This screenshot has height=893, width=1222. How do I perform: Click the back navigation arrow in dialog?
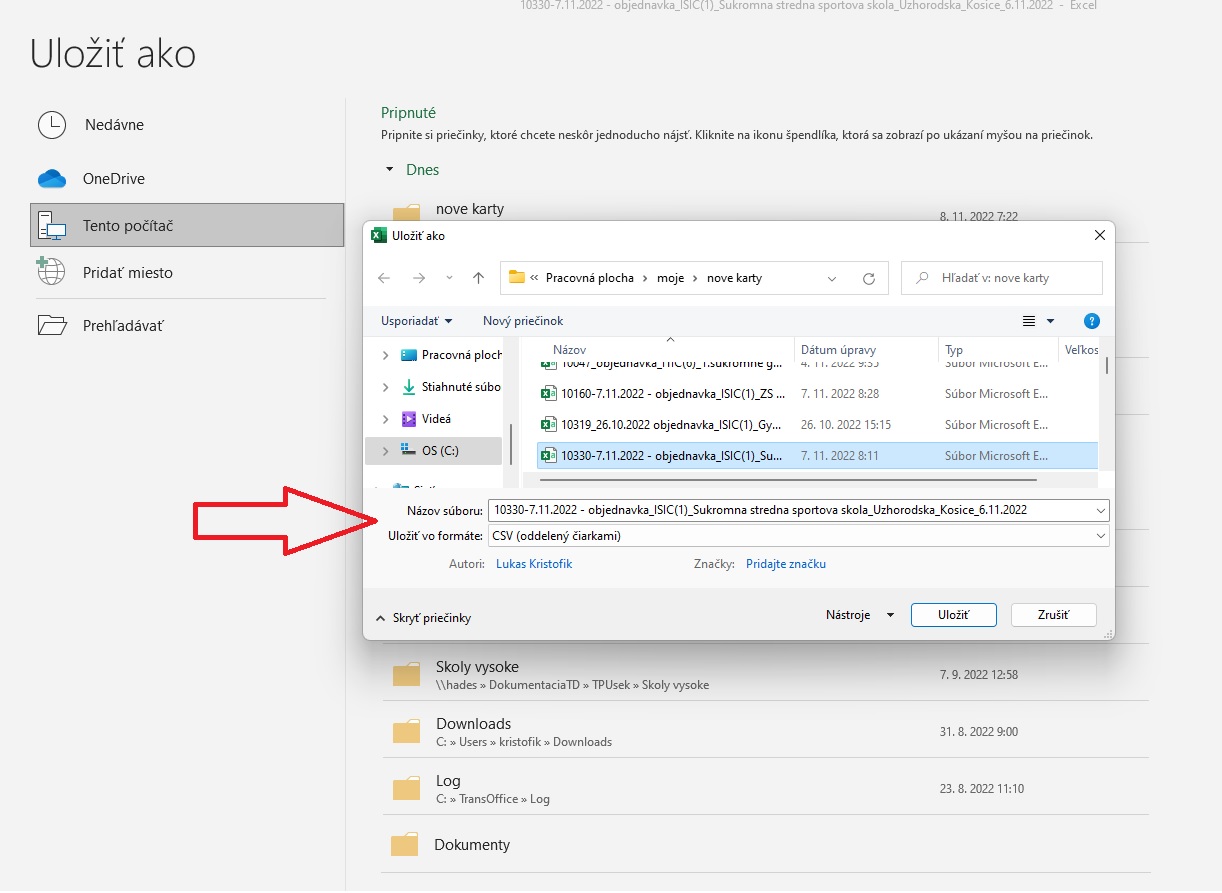(384, 278)
